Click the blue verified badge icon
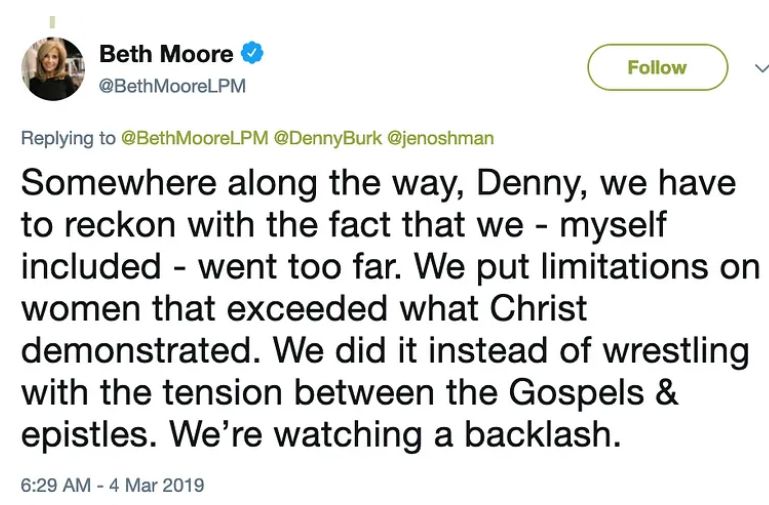Viewport: 769px width, 505px height. [255, 53]
